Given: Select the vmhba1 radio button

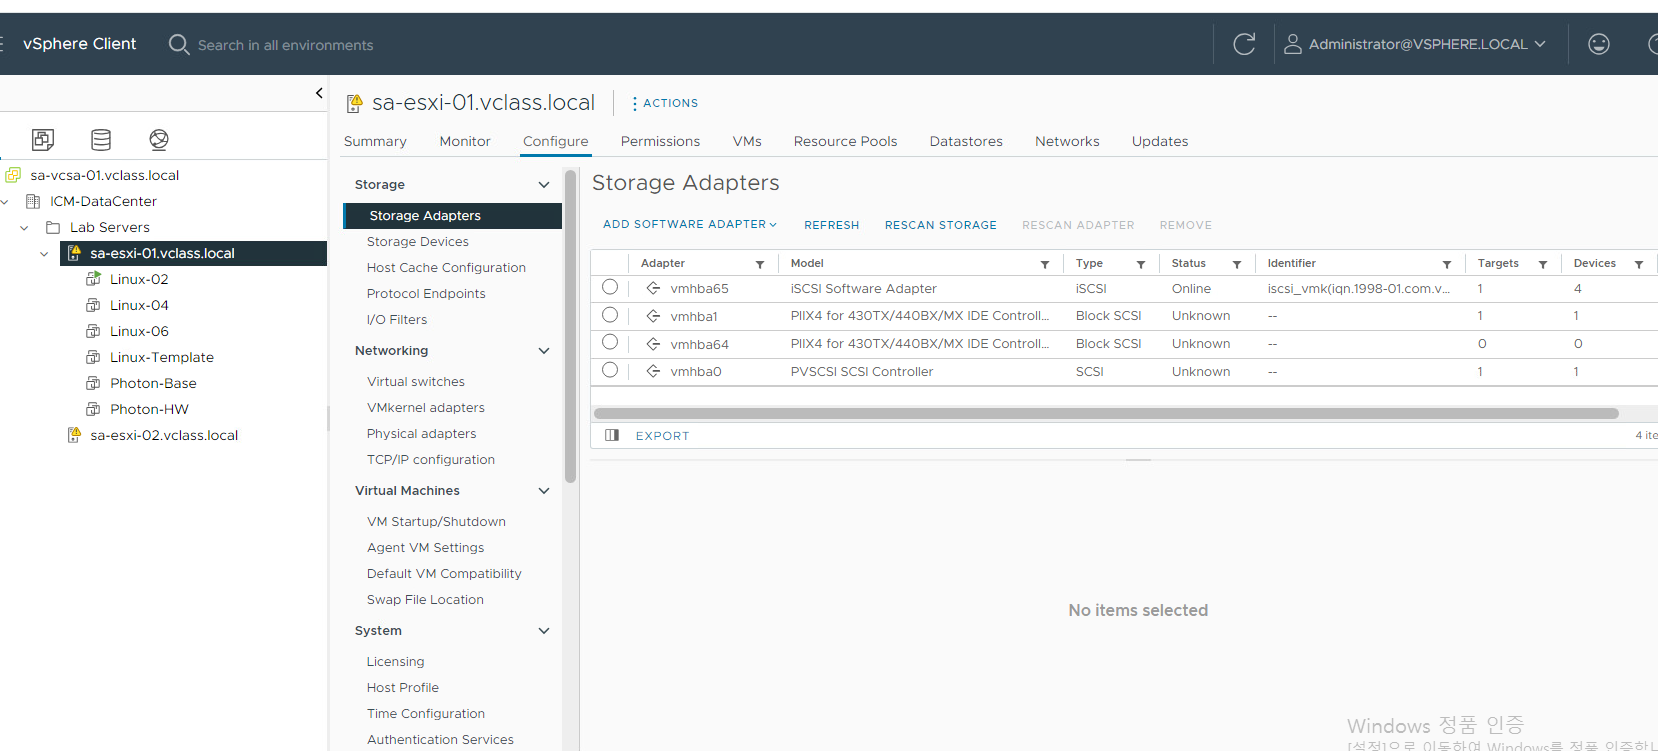Looking at the screenshot, I should (610, 315).
